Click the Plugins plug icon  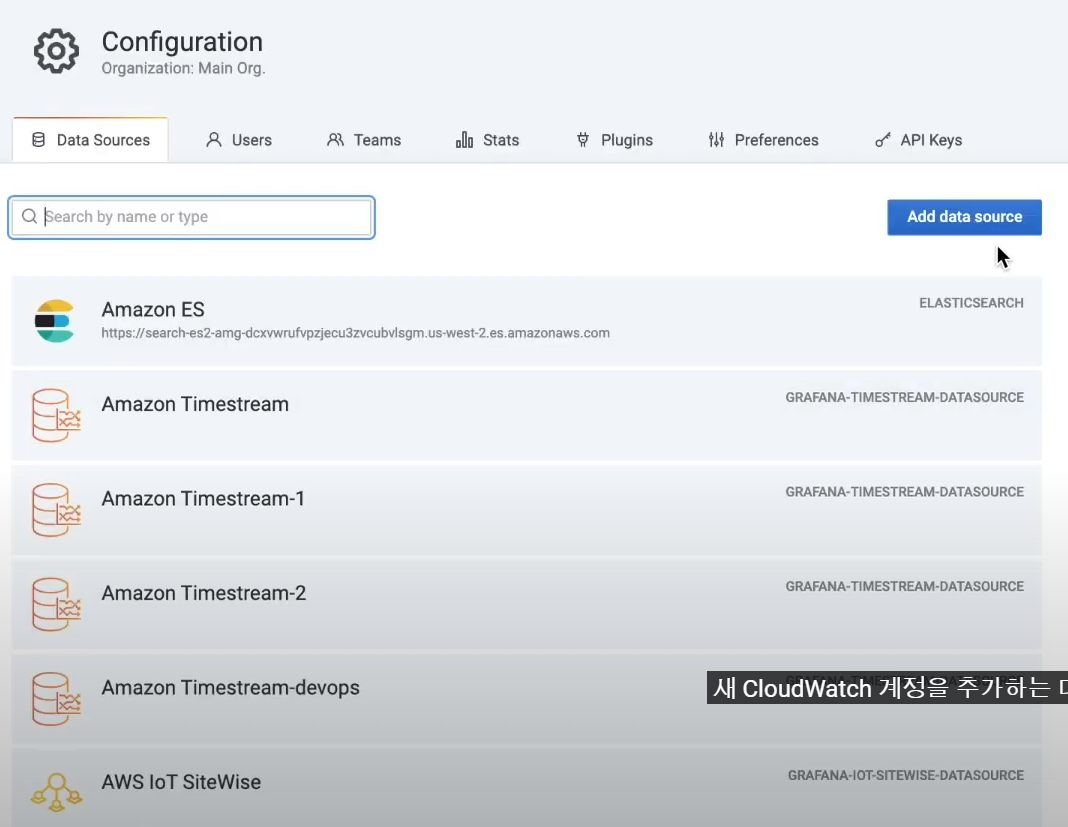(583, 140)
